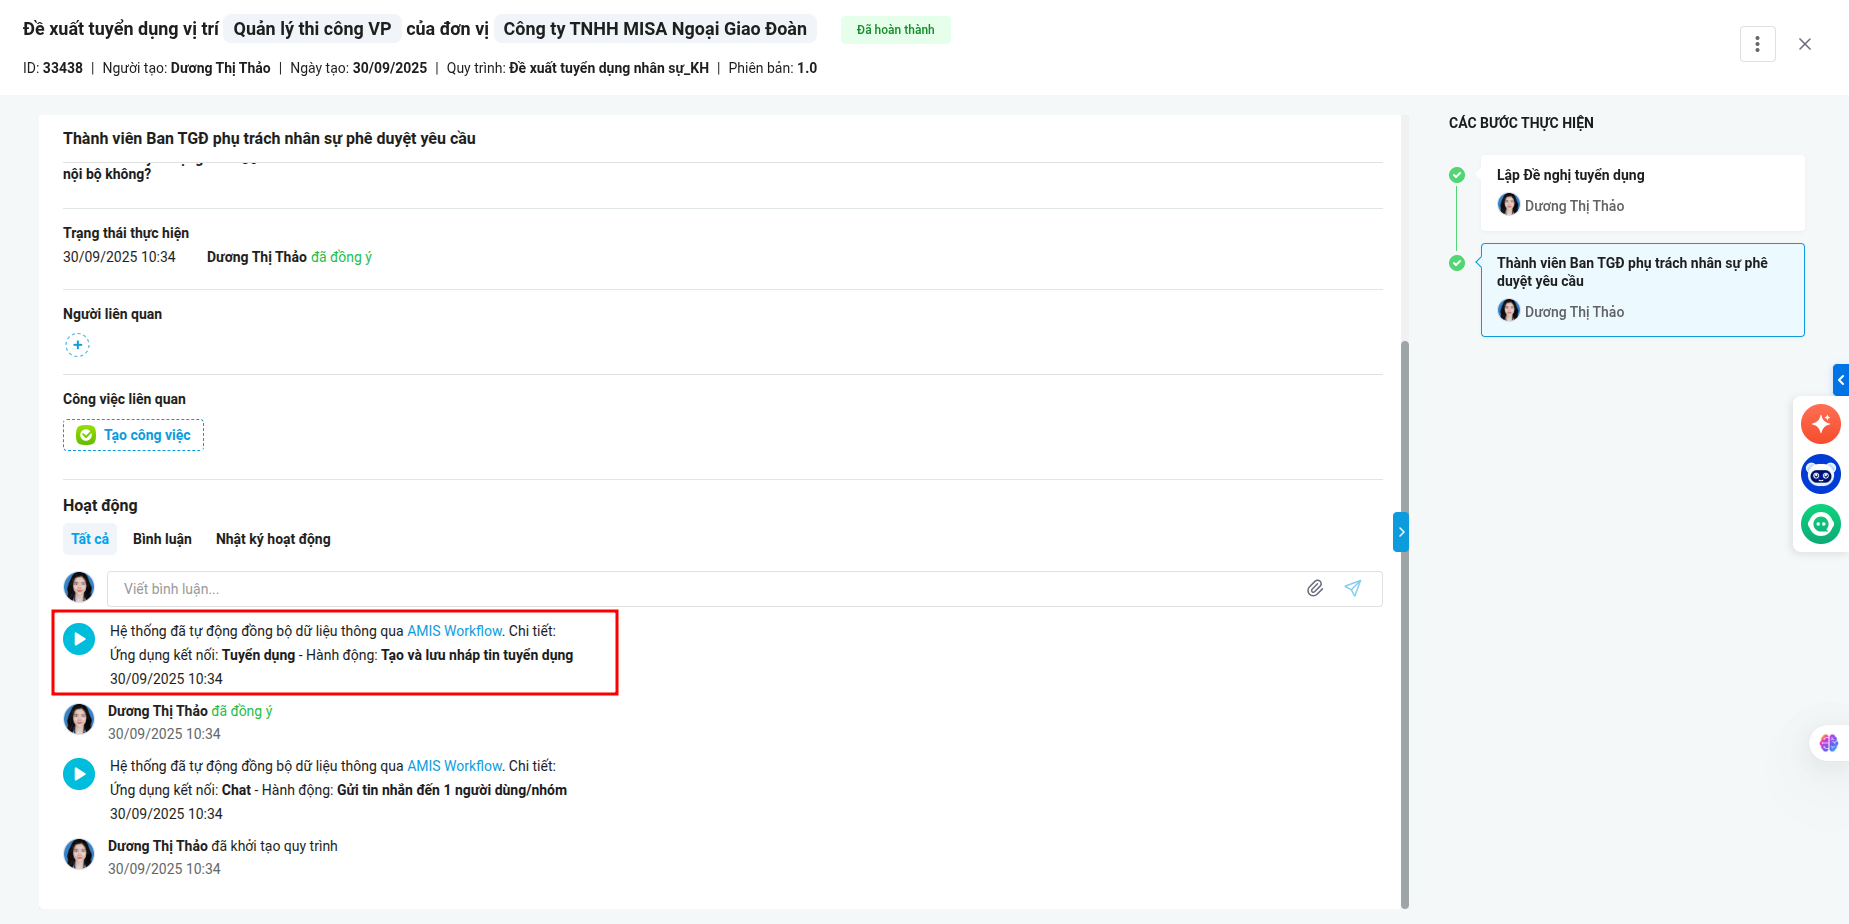1849x924 pixels.
Task: Open AMIS Workflow link in Tuyển dụng entry
Action: click(x=454, y=631)
